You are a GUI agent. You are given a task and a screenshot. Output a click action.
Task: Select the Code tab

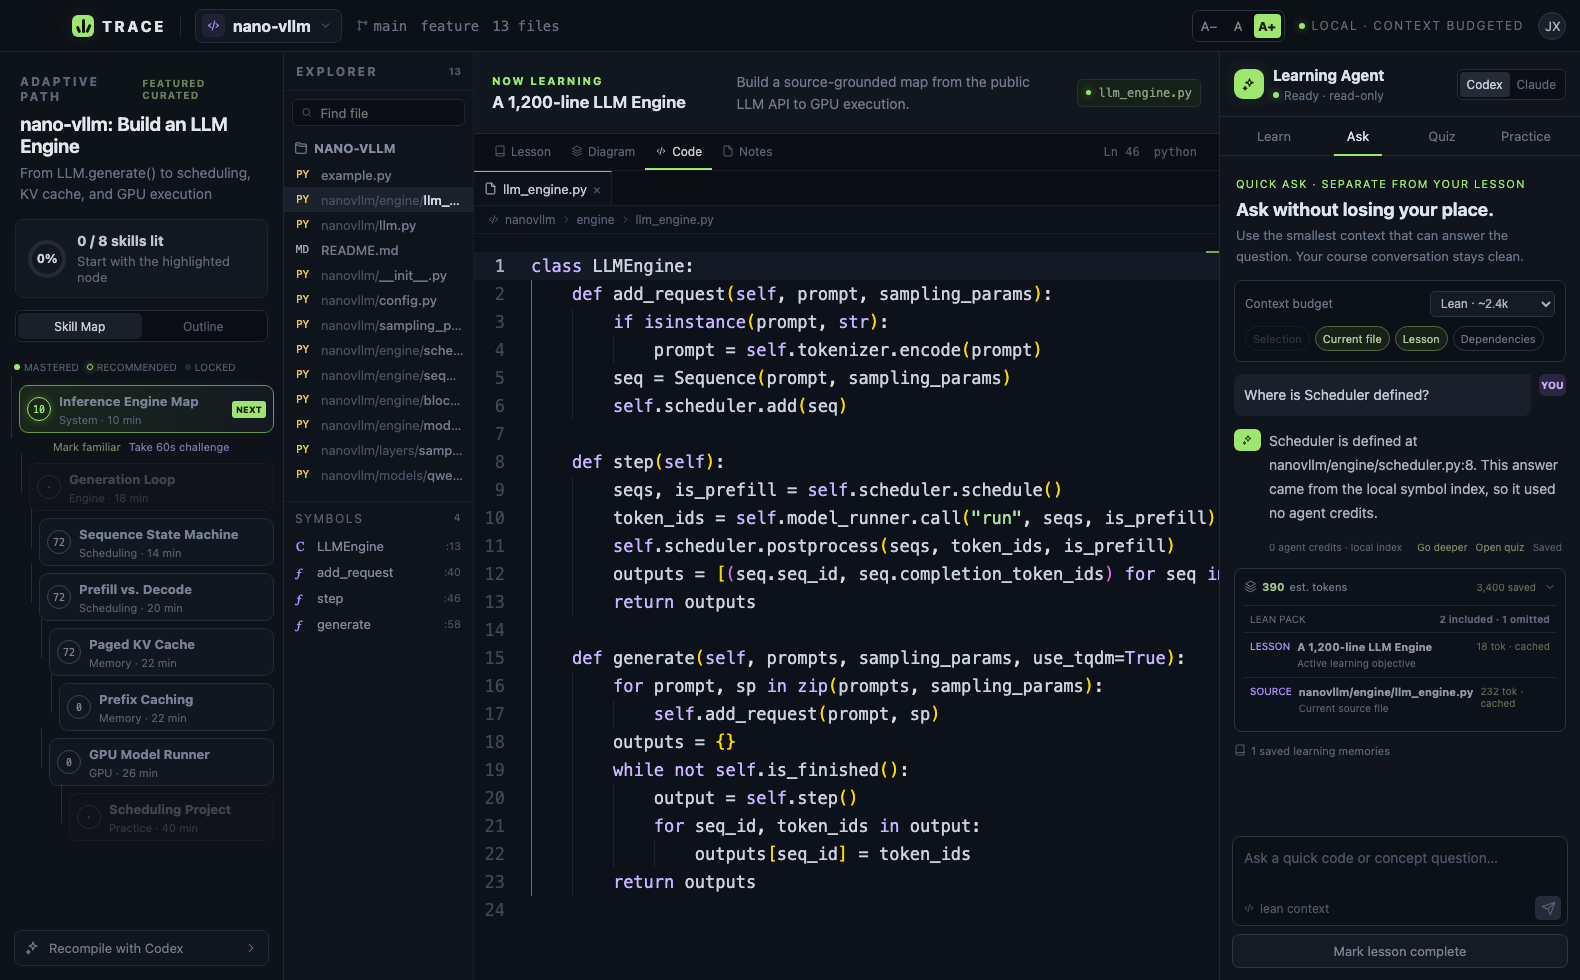point(678,151)
